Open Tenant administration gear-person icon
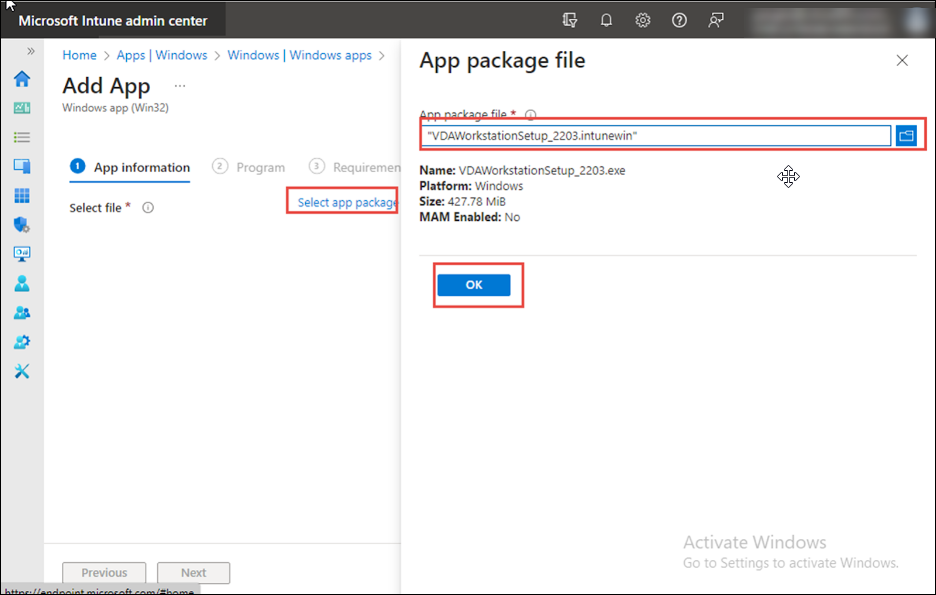Image resolution: width=936 pixels, height=595 pixels. (x=22, y=341)
